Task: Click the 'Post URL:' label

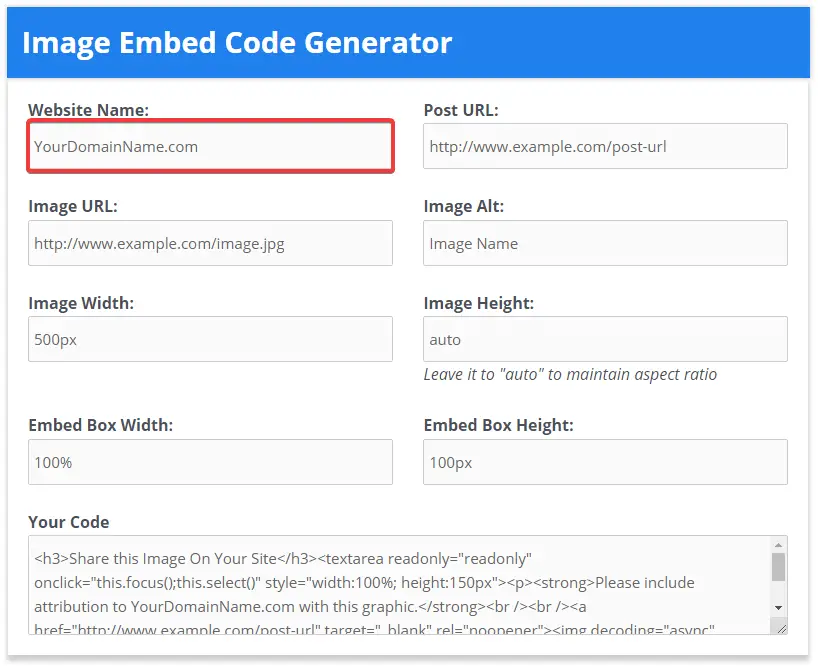Action: click(461, 110)
